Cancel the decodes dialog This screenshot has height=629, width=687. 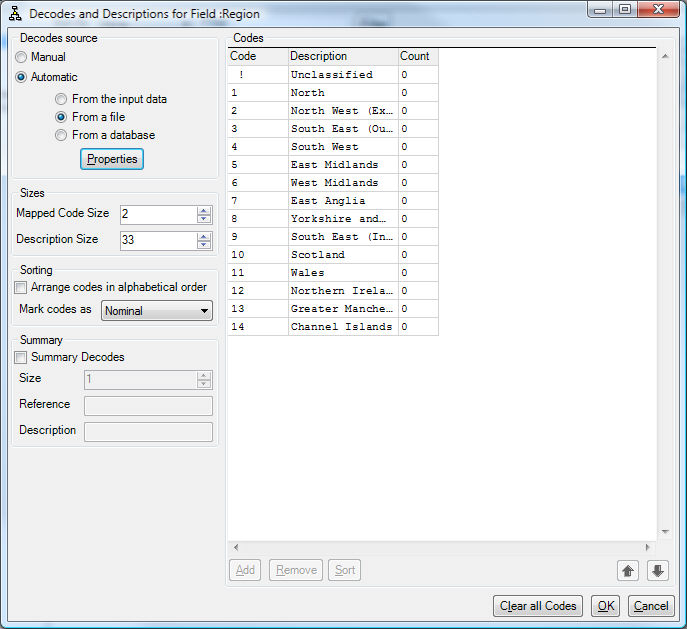651,606
